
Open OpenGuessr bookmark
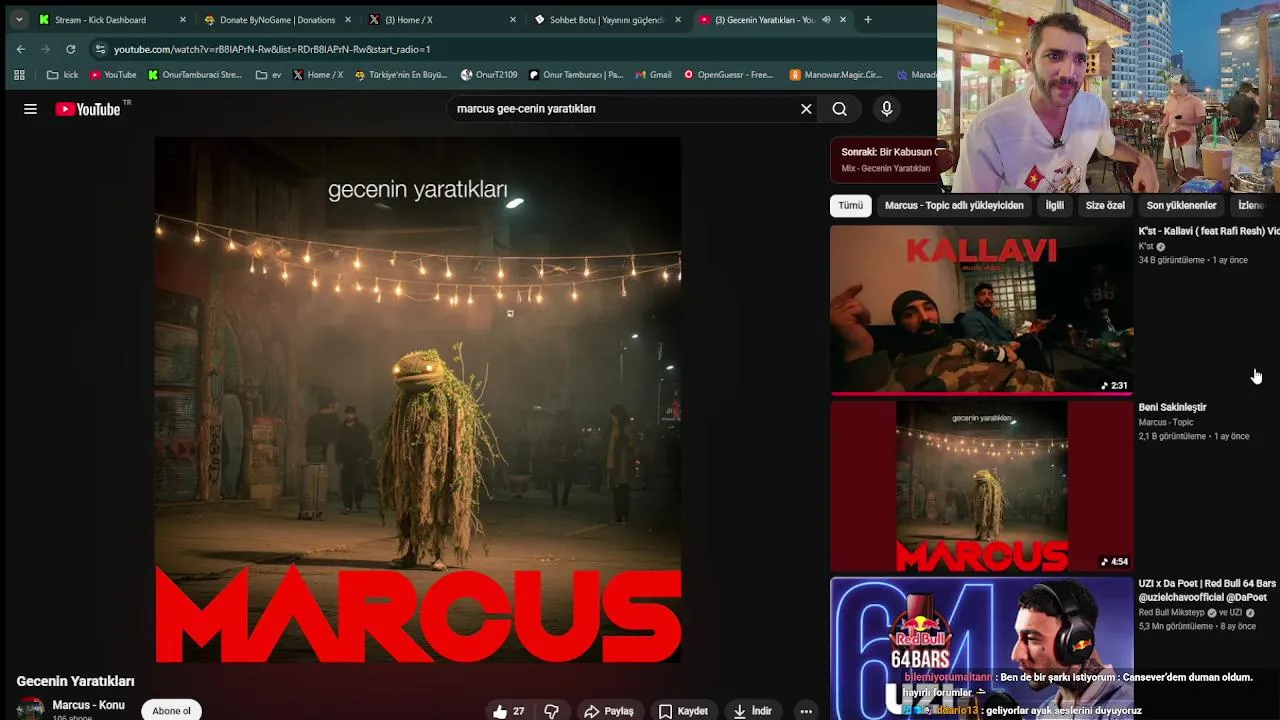click(728, 74)
